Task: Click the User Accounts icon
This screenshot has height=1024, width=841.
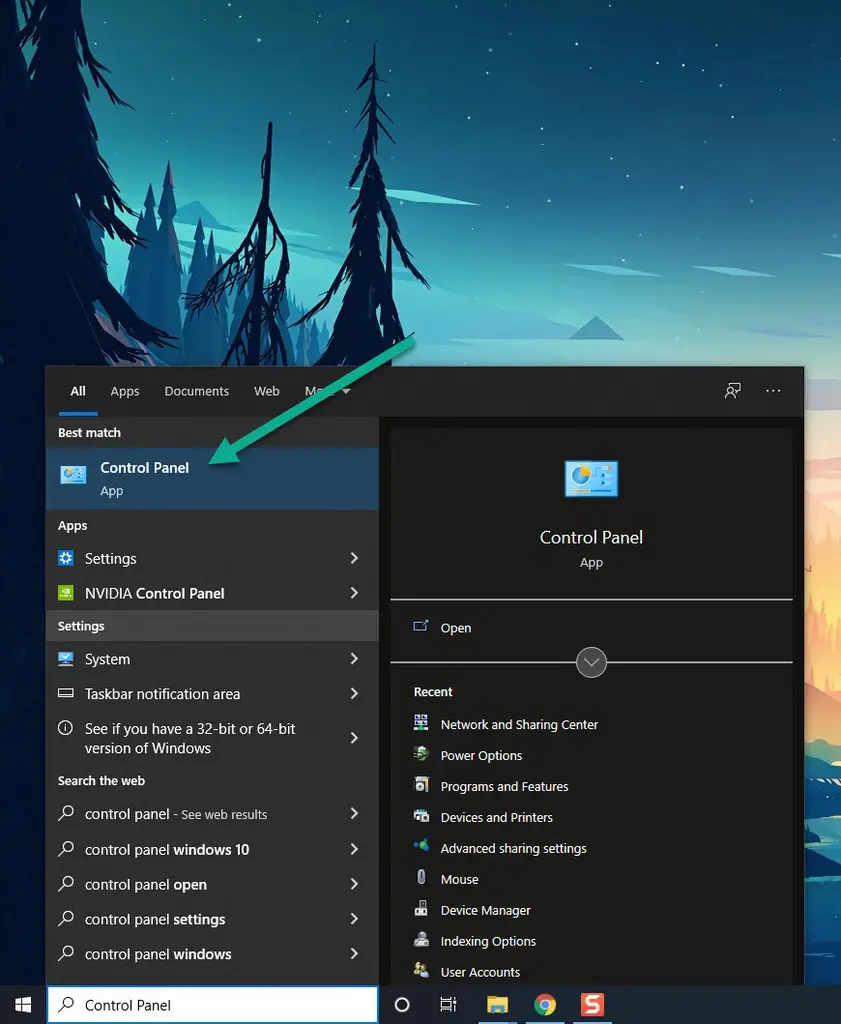Action: pyautogui.click(x=421, y=970)
